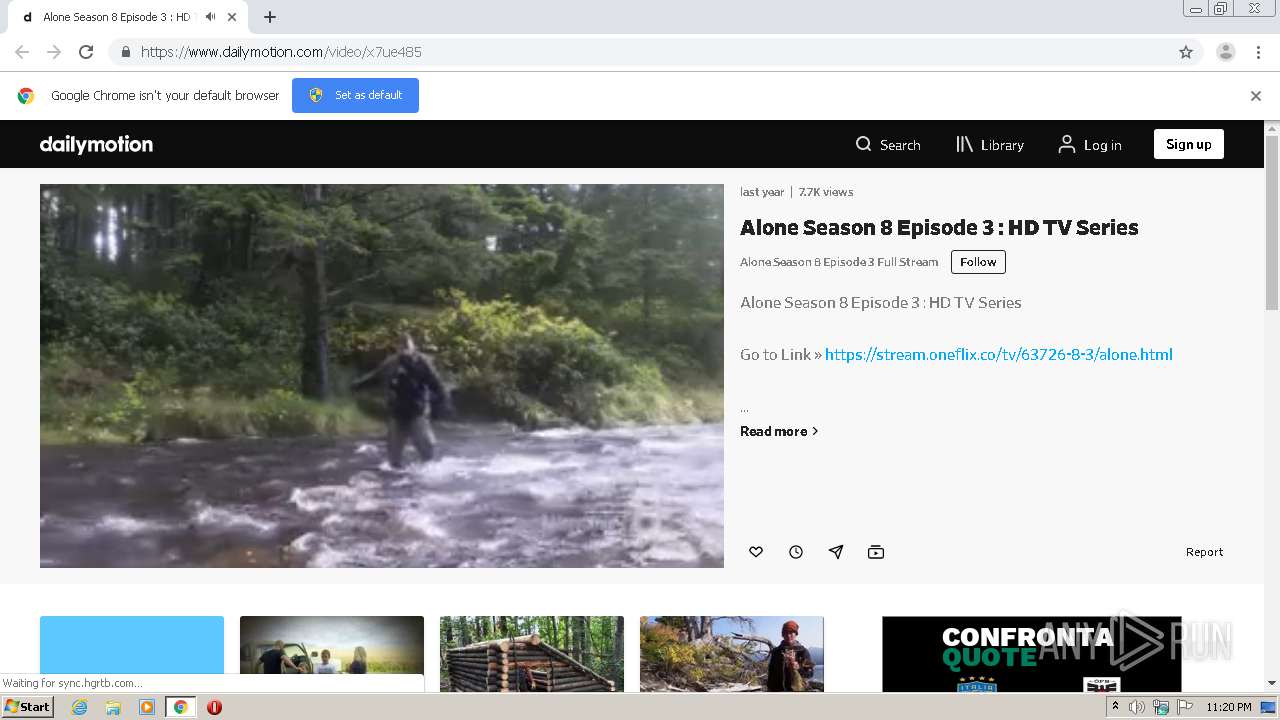Screen dimensions: 1280x720
Task: Click the page vertical scrollbar thumb
Action: coord(1272,222)
